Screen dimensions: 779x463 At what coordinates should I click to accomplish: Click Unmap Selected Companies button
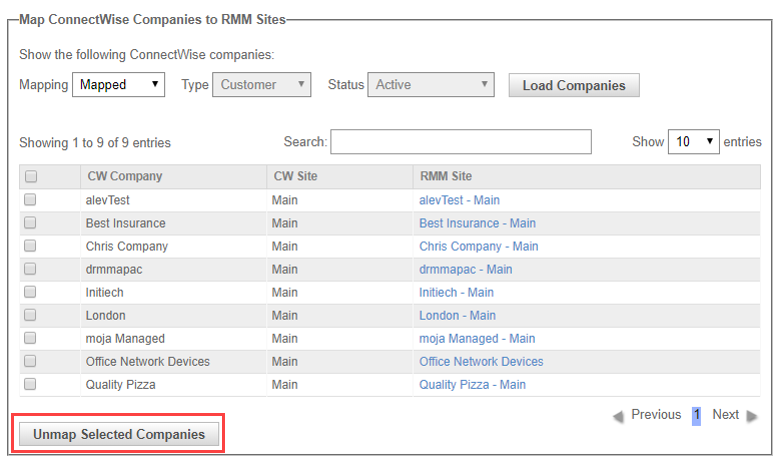(119, 434)
